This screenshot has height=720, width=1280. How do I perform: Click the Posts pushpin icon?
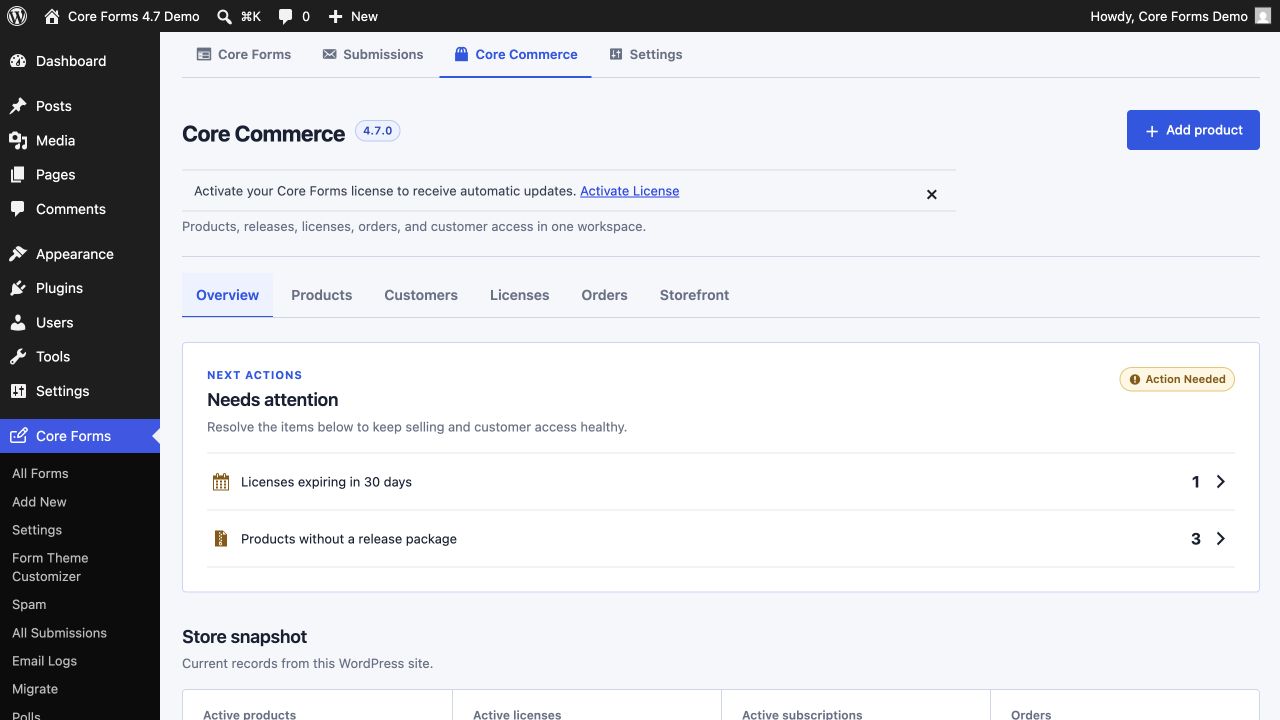pos(18,106)
